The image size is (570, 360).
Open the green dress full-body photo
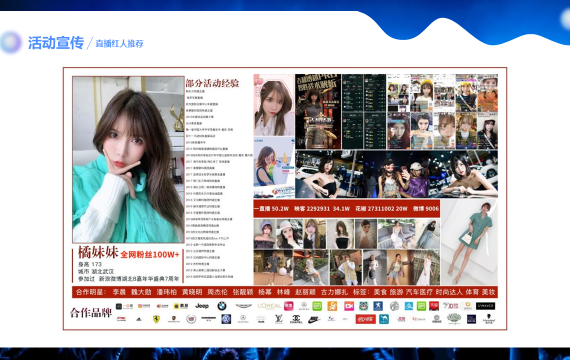coord(469,242)
